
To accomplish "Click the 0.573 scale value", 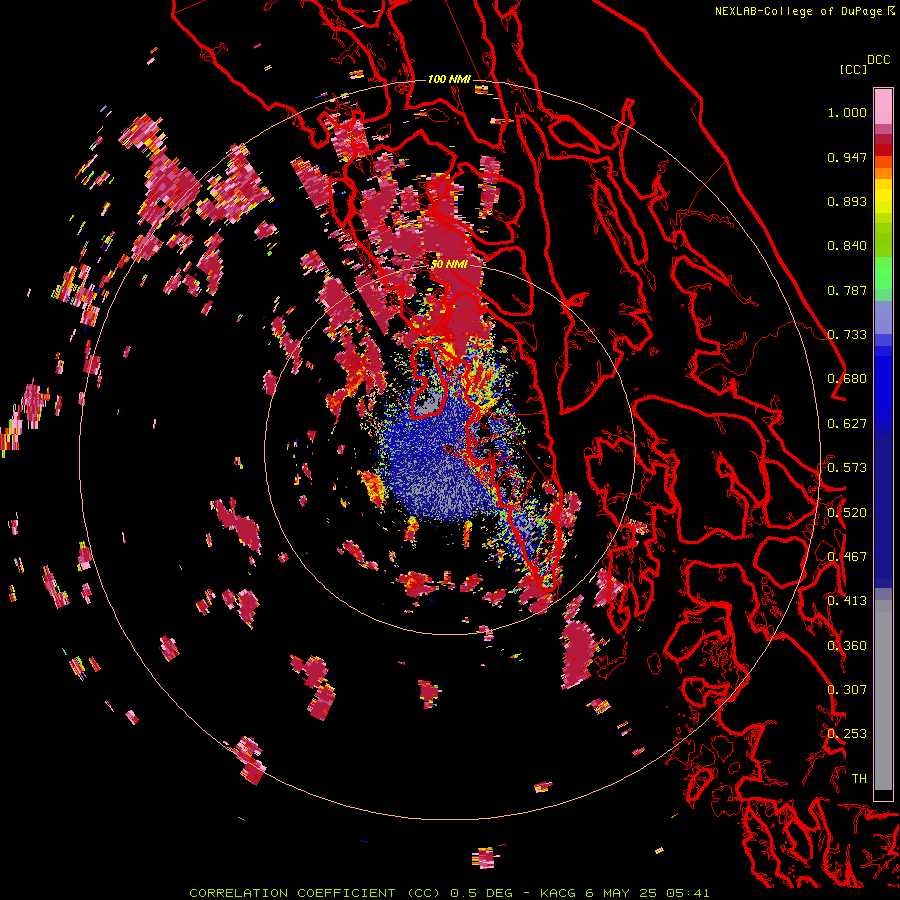I will [847, 468].
